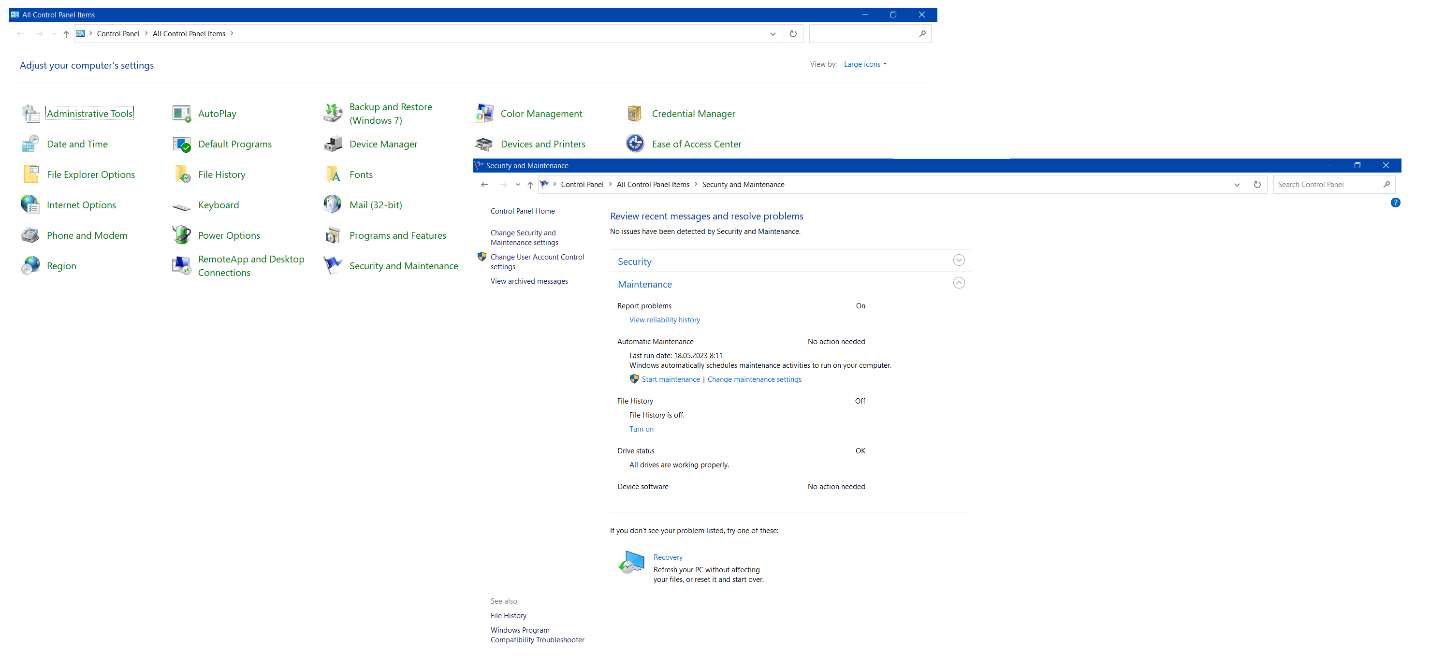Open the Internet Options icon
Screen dimensions: 1430x666
pos(30,205)
